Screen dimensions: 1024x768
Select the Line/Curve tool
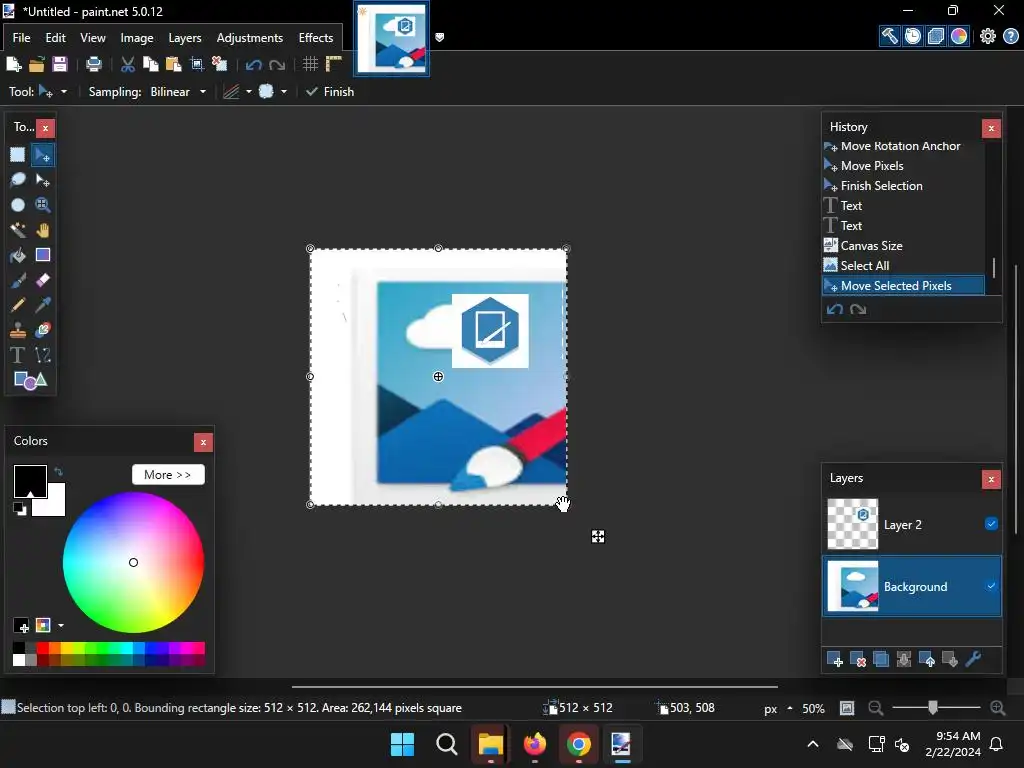point(42,355)
